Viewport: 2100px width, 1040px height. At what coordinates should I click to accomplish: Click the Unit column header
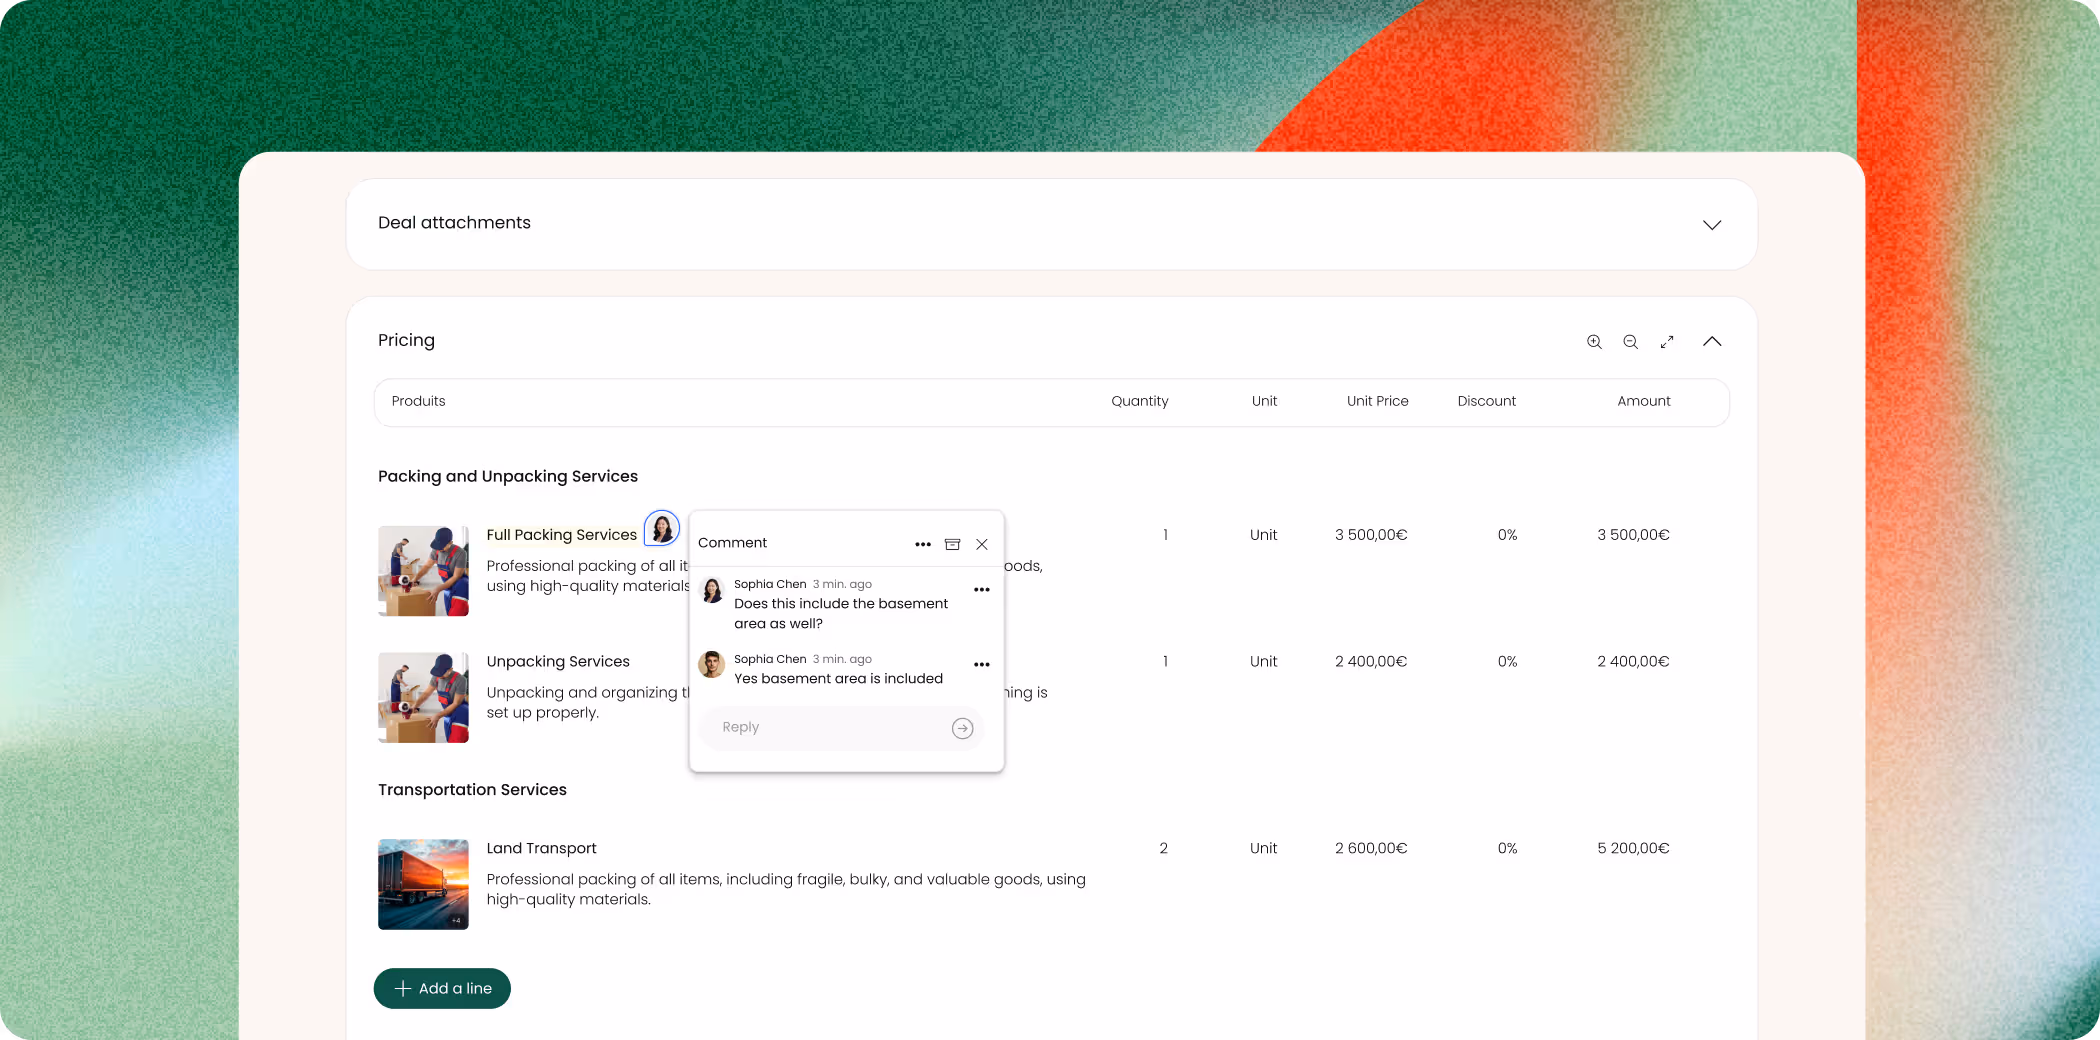point(1264,401)
